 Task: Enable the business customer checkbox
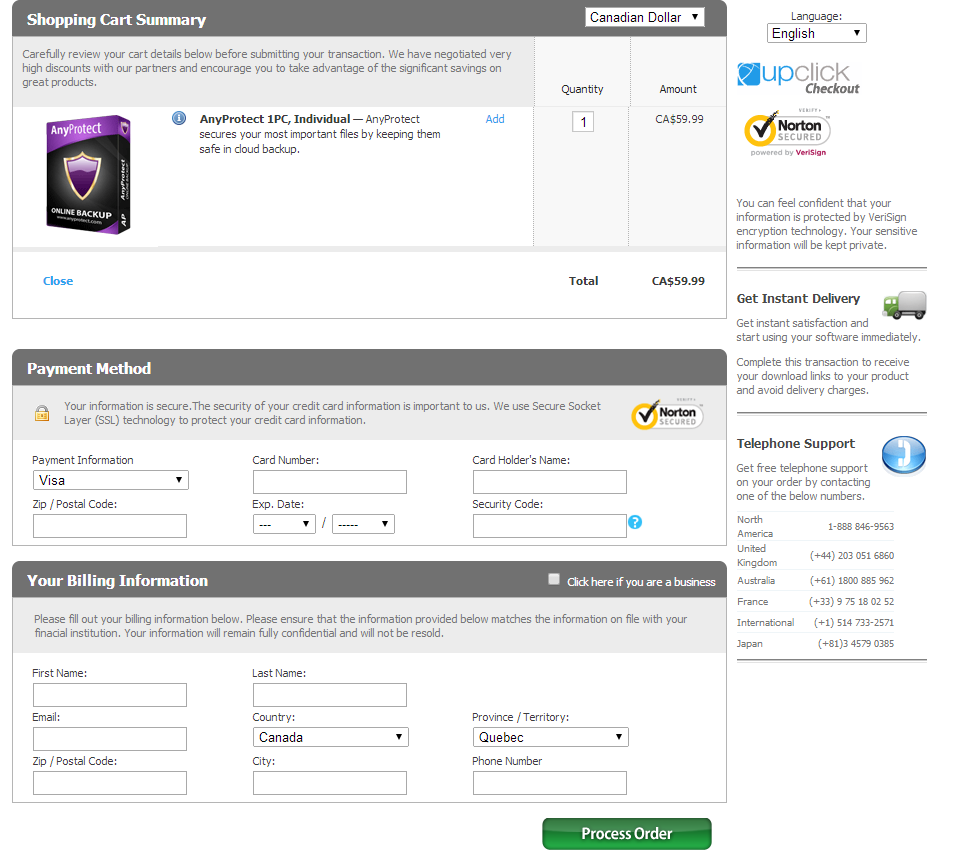pyautogui.click(x=554, y=579)
